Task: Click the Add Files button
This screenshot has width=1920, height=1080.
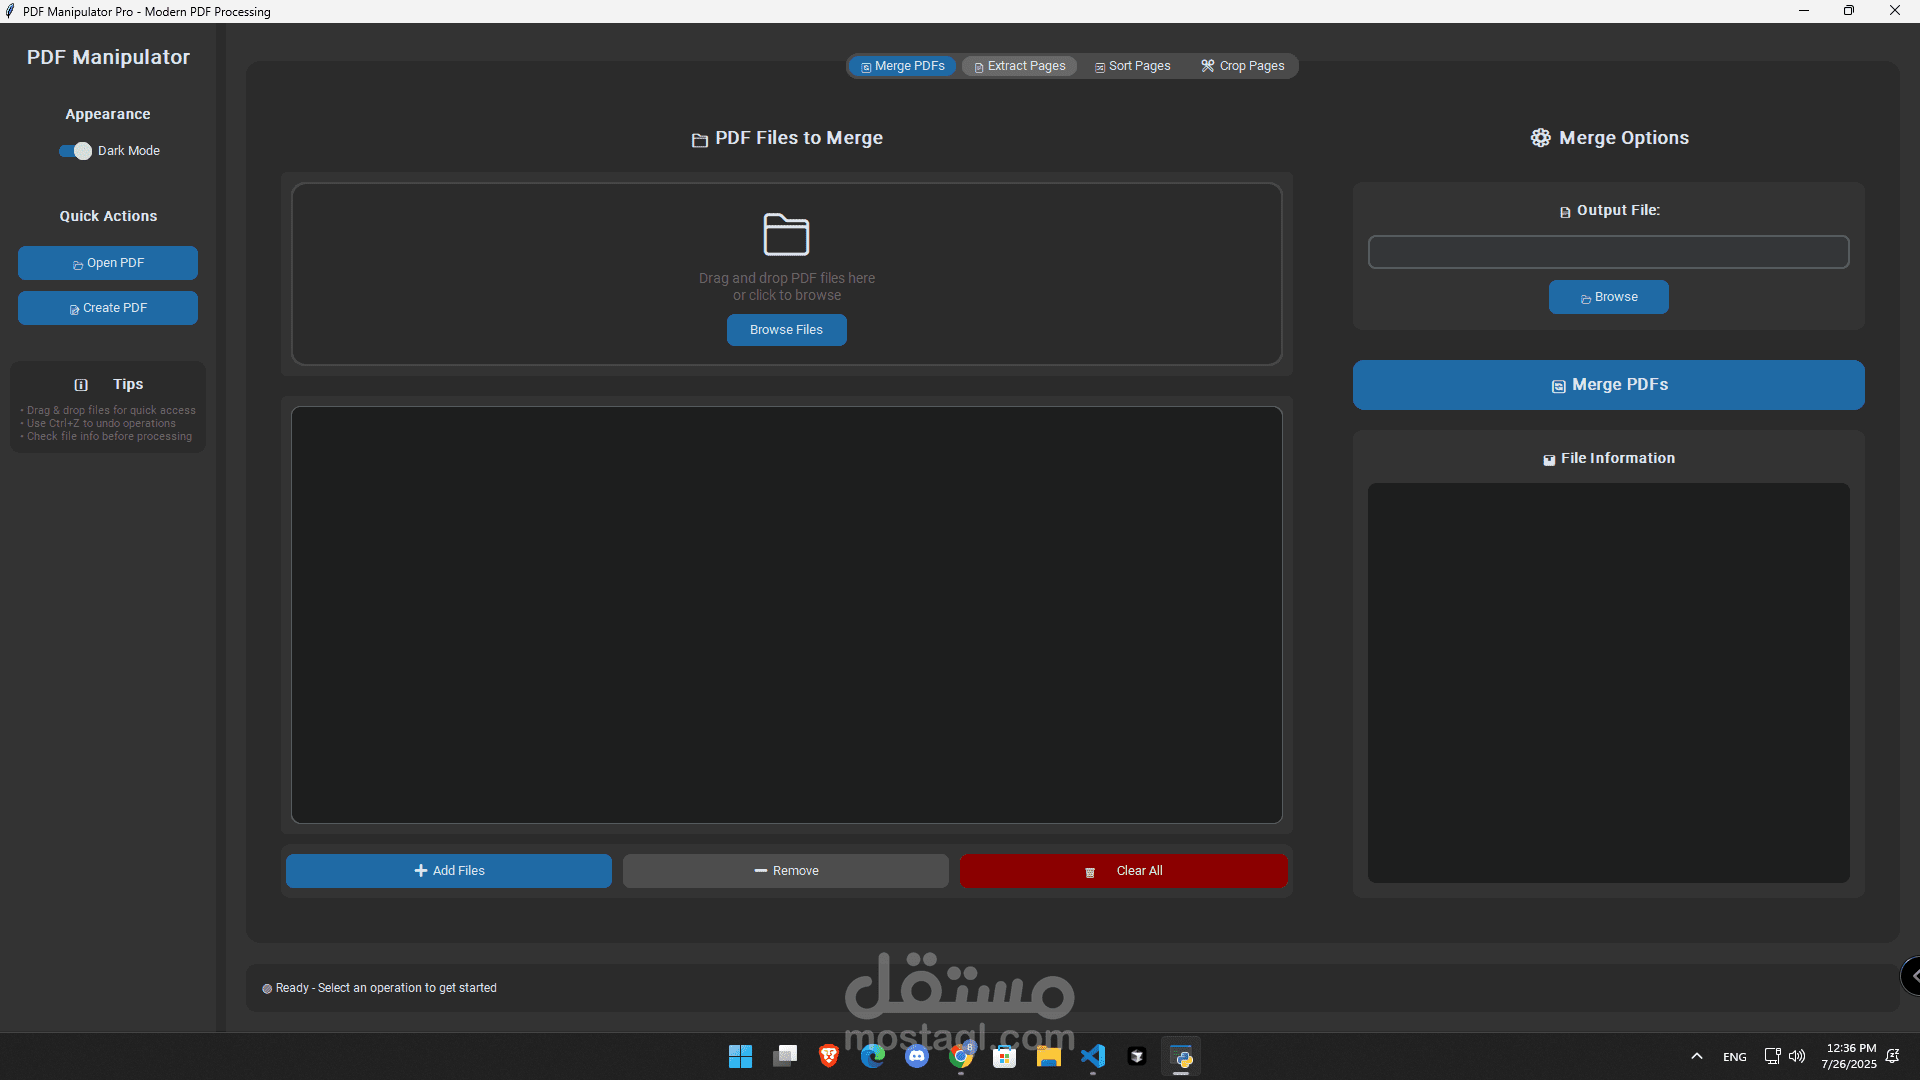Action: coord(449,871)
